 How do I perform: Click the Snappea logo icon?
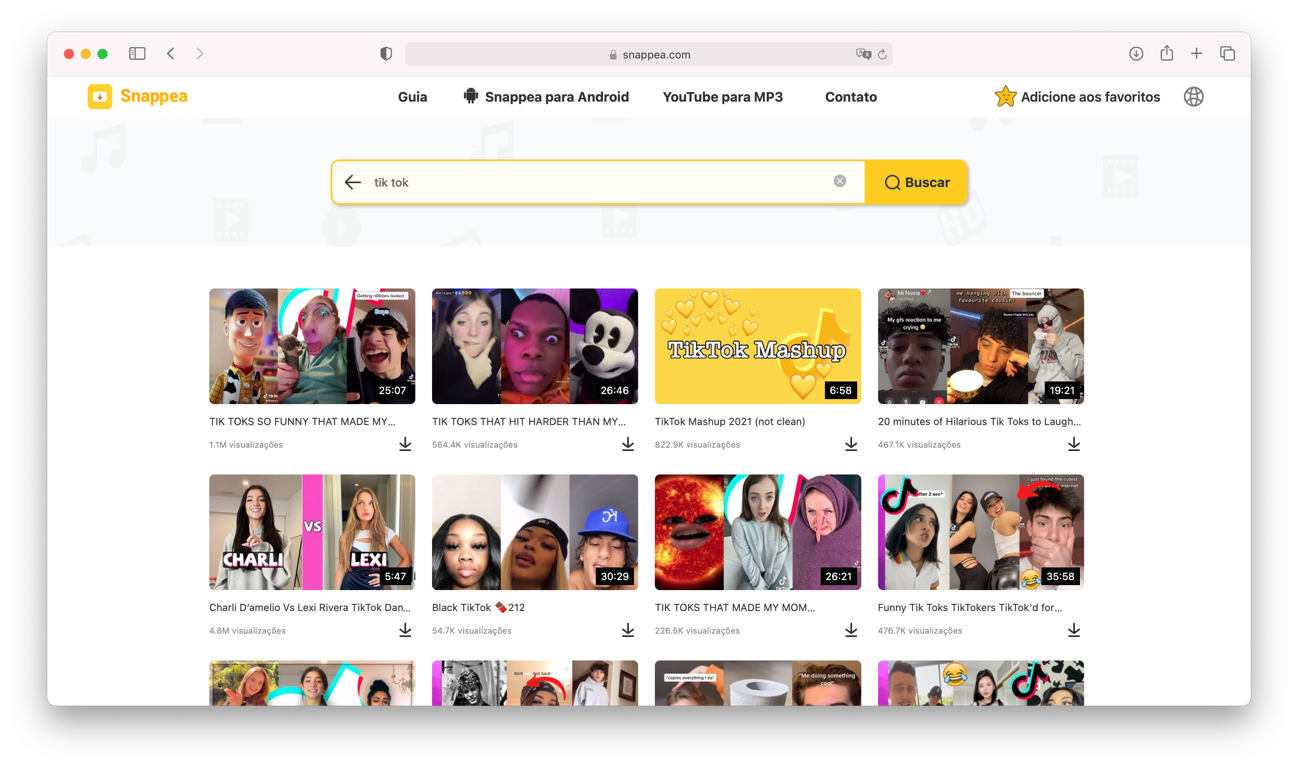(100, 96)
